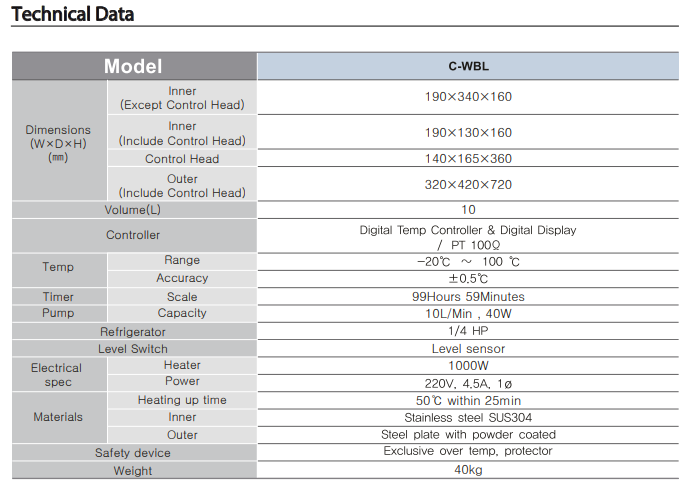Click the Heater 1000W value
685x487 pixels.
468,366
